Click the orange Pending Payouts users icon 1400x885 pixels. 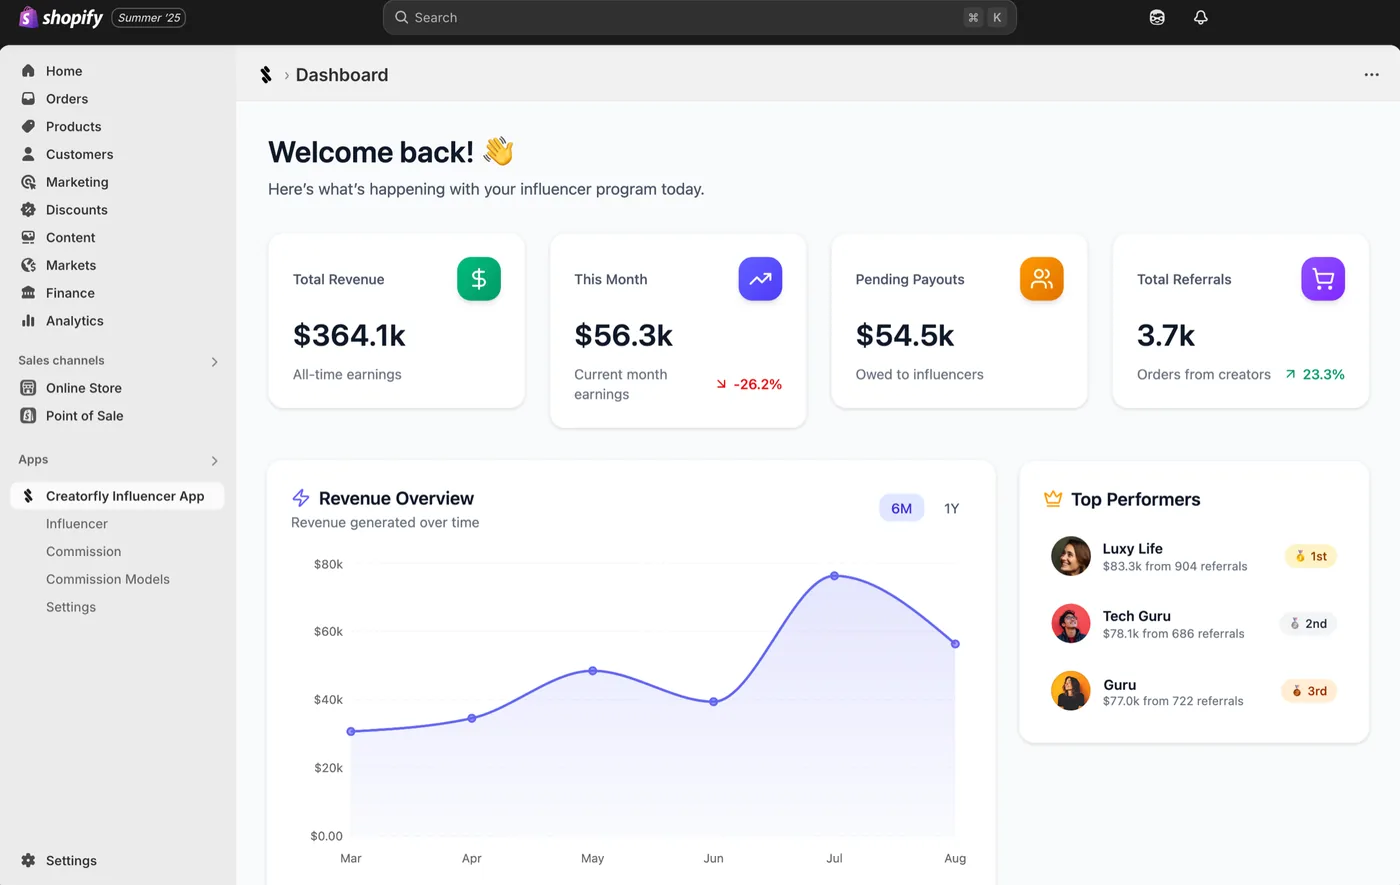pos(1041,279)
